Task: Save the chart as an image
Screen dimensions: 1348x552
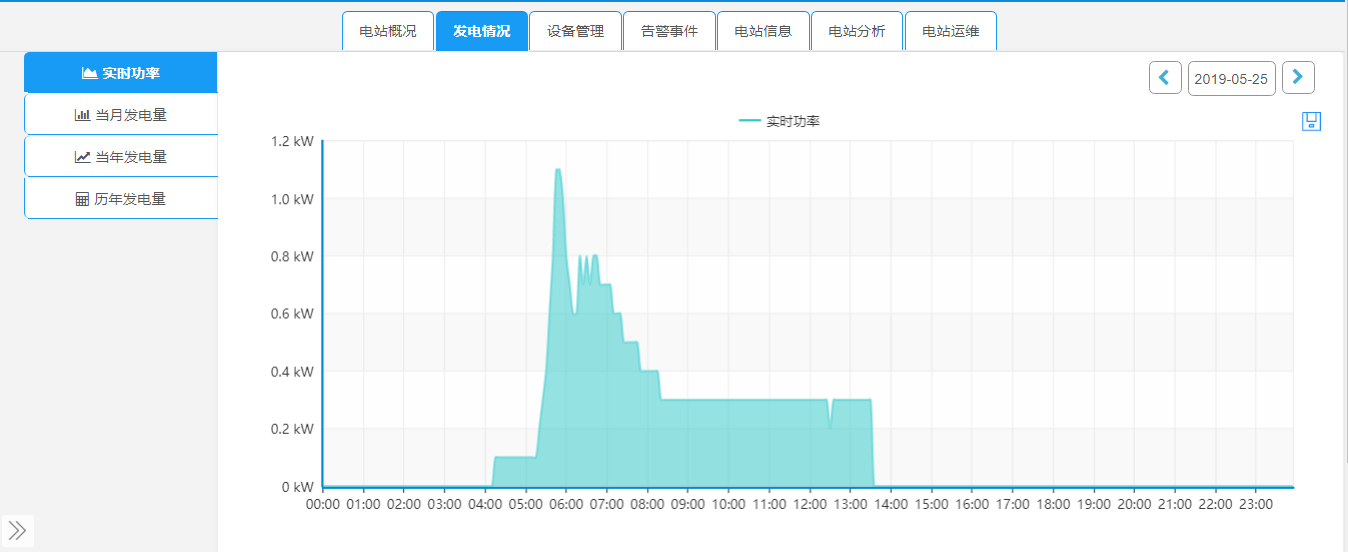Action: click(1312, 121)
